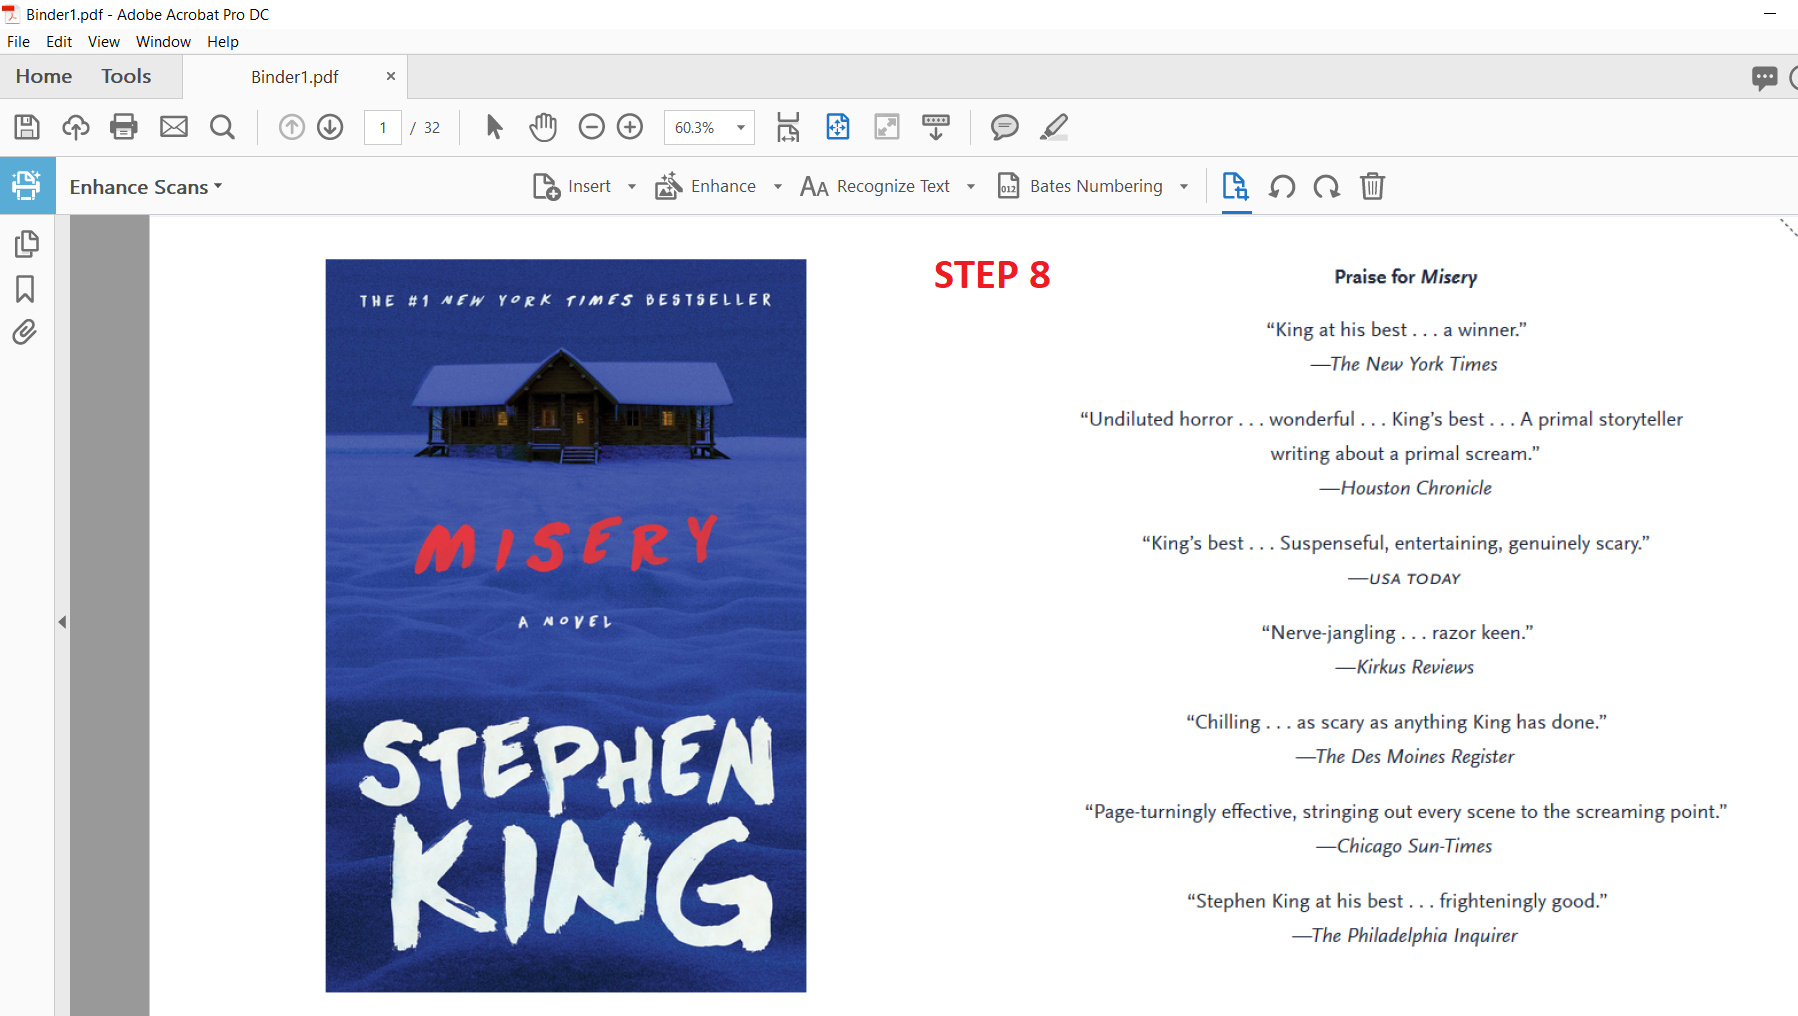Click the Save file icon

(x=27, y=127)
